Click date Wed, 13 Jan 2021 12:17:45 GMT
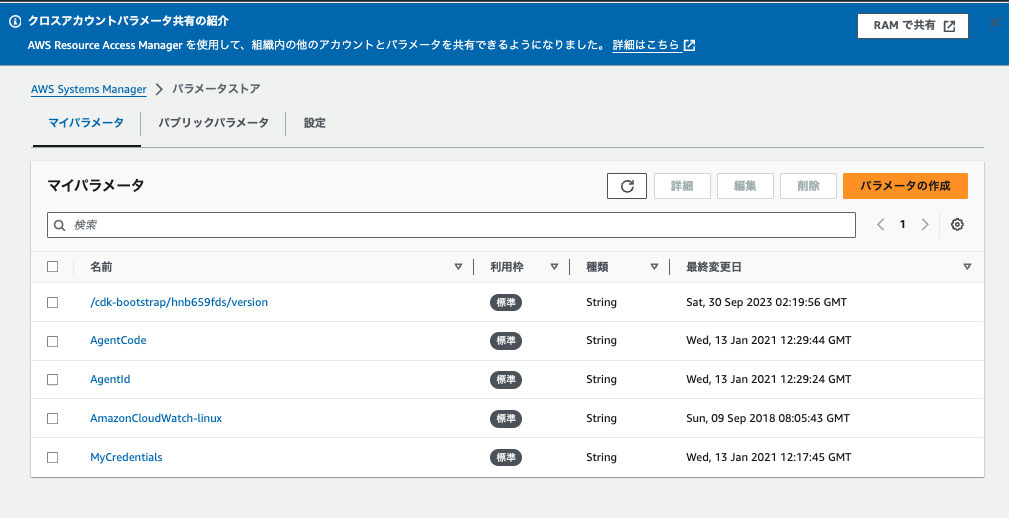Image resolution: width=1009 pixels, height=518 pixels. [x=768, y=458]
